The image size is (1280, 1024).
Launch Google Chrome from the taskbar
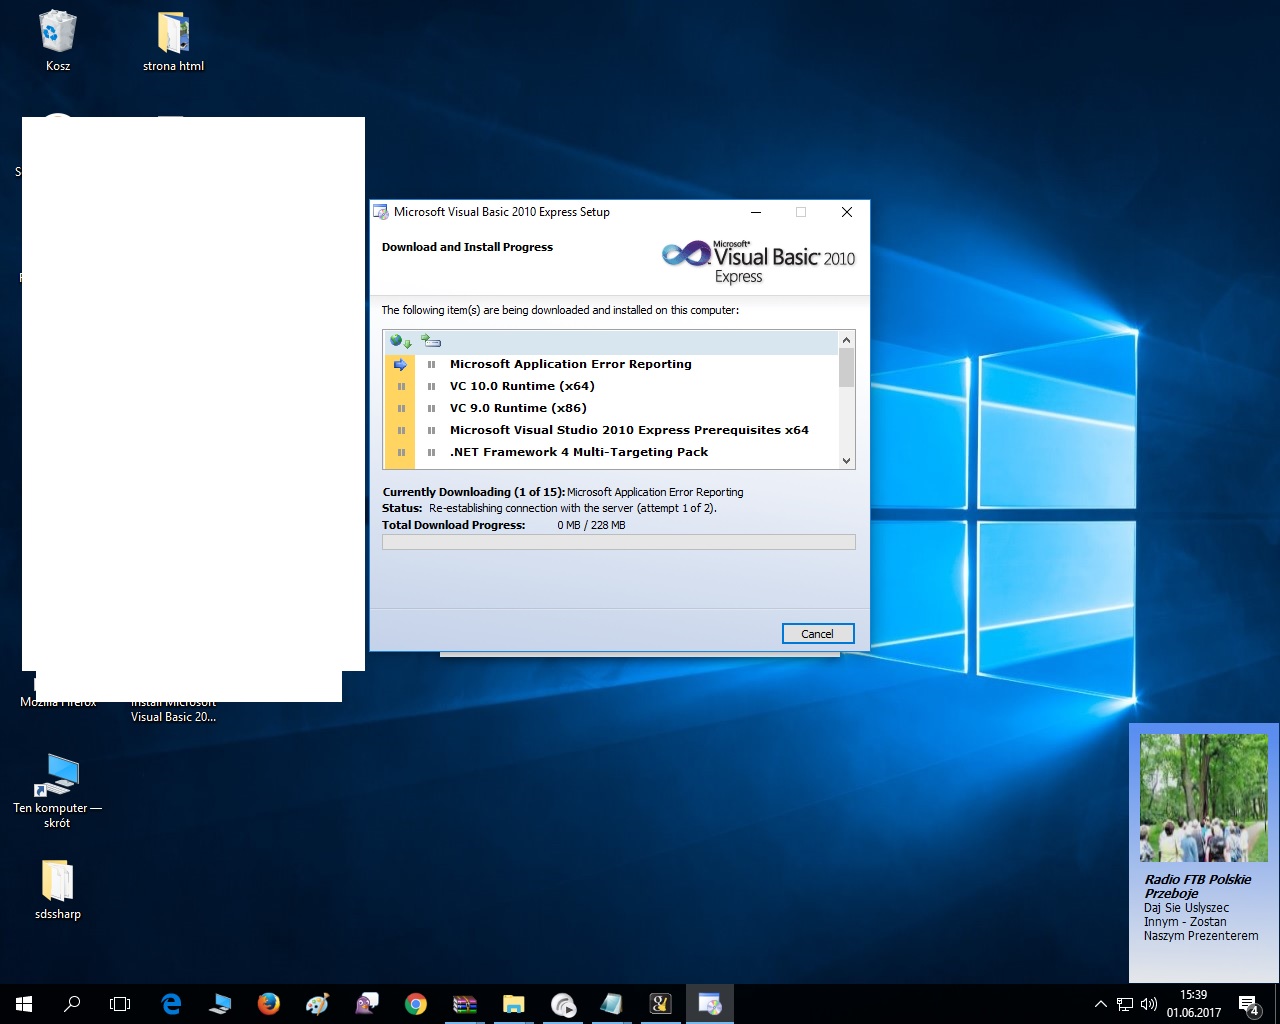(x=416, y=1004)
